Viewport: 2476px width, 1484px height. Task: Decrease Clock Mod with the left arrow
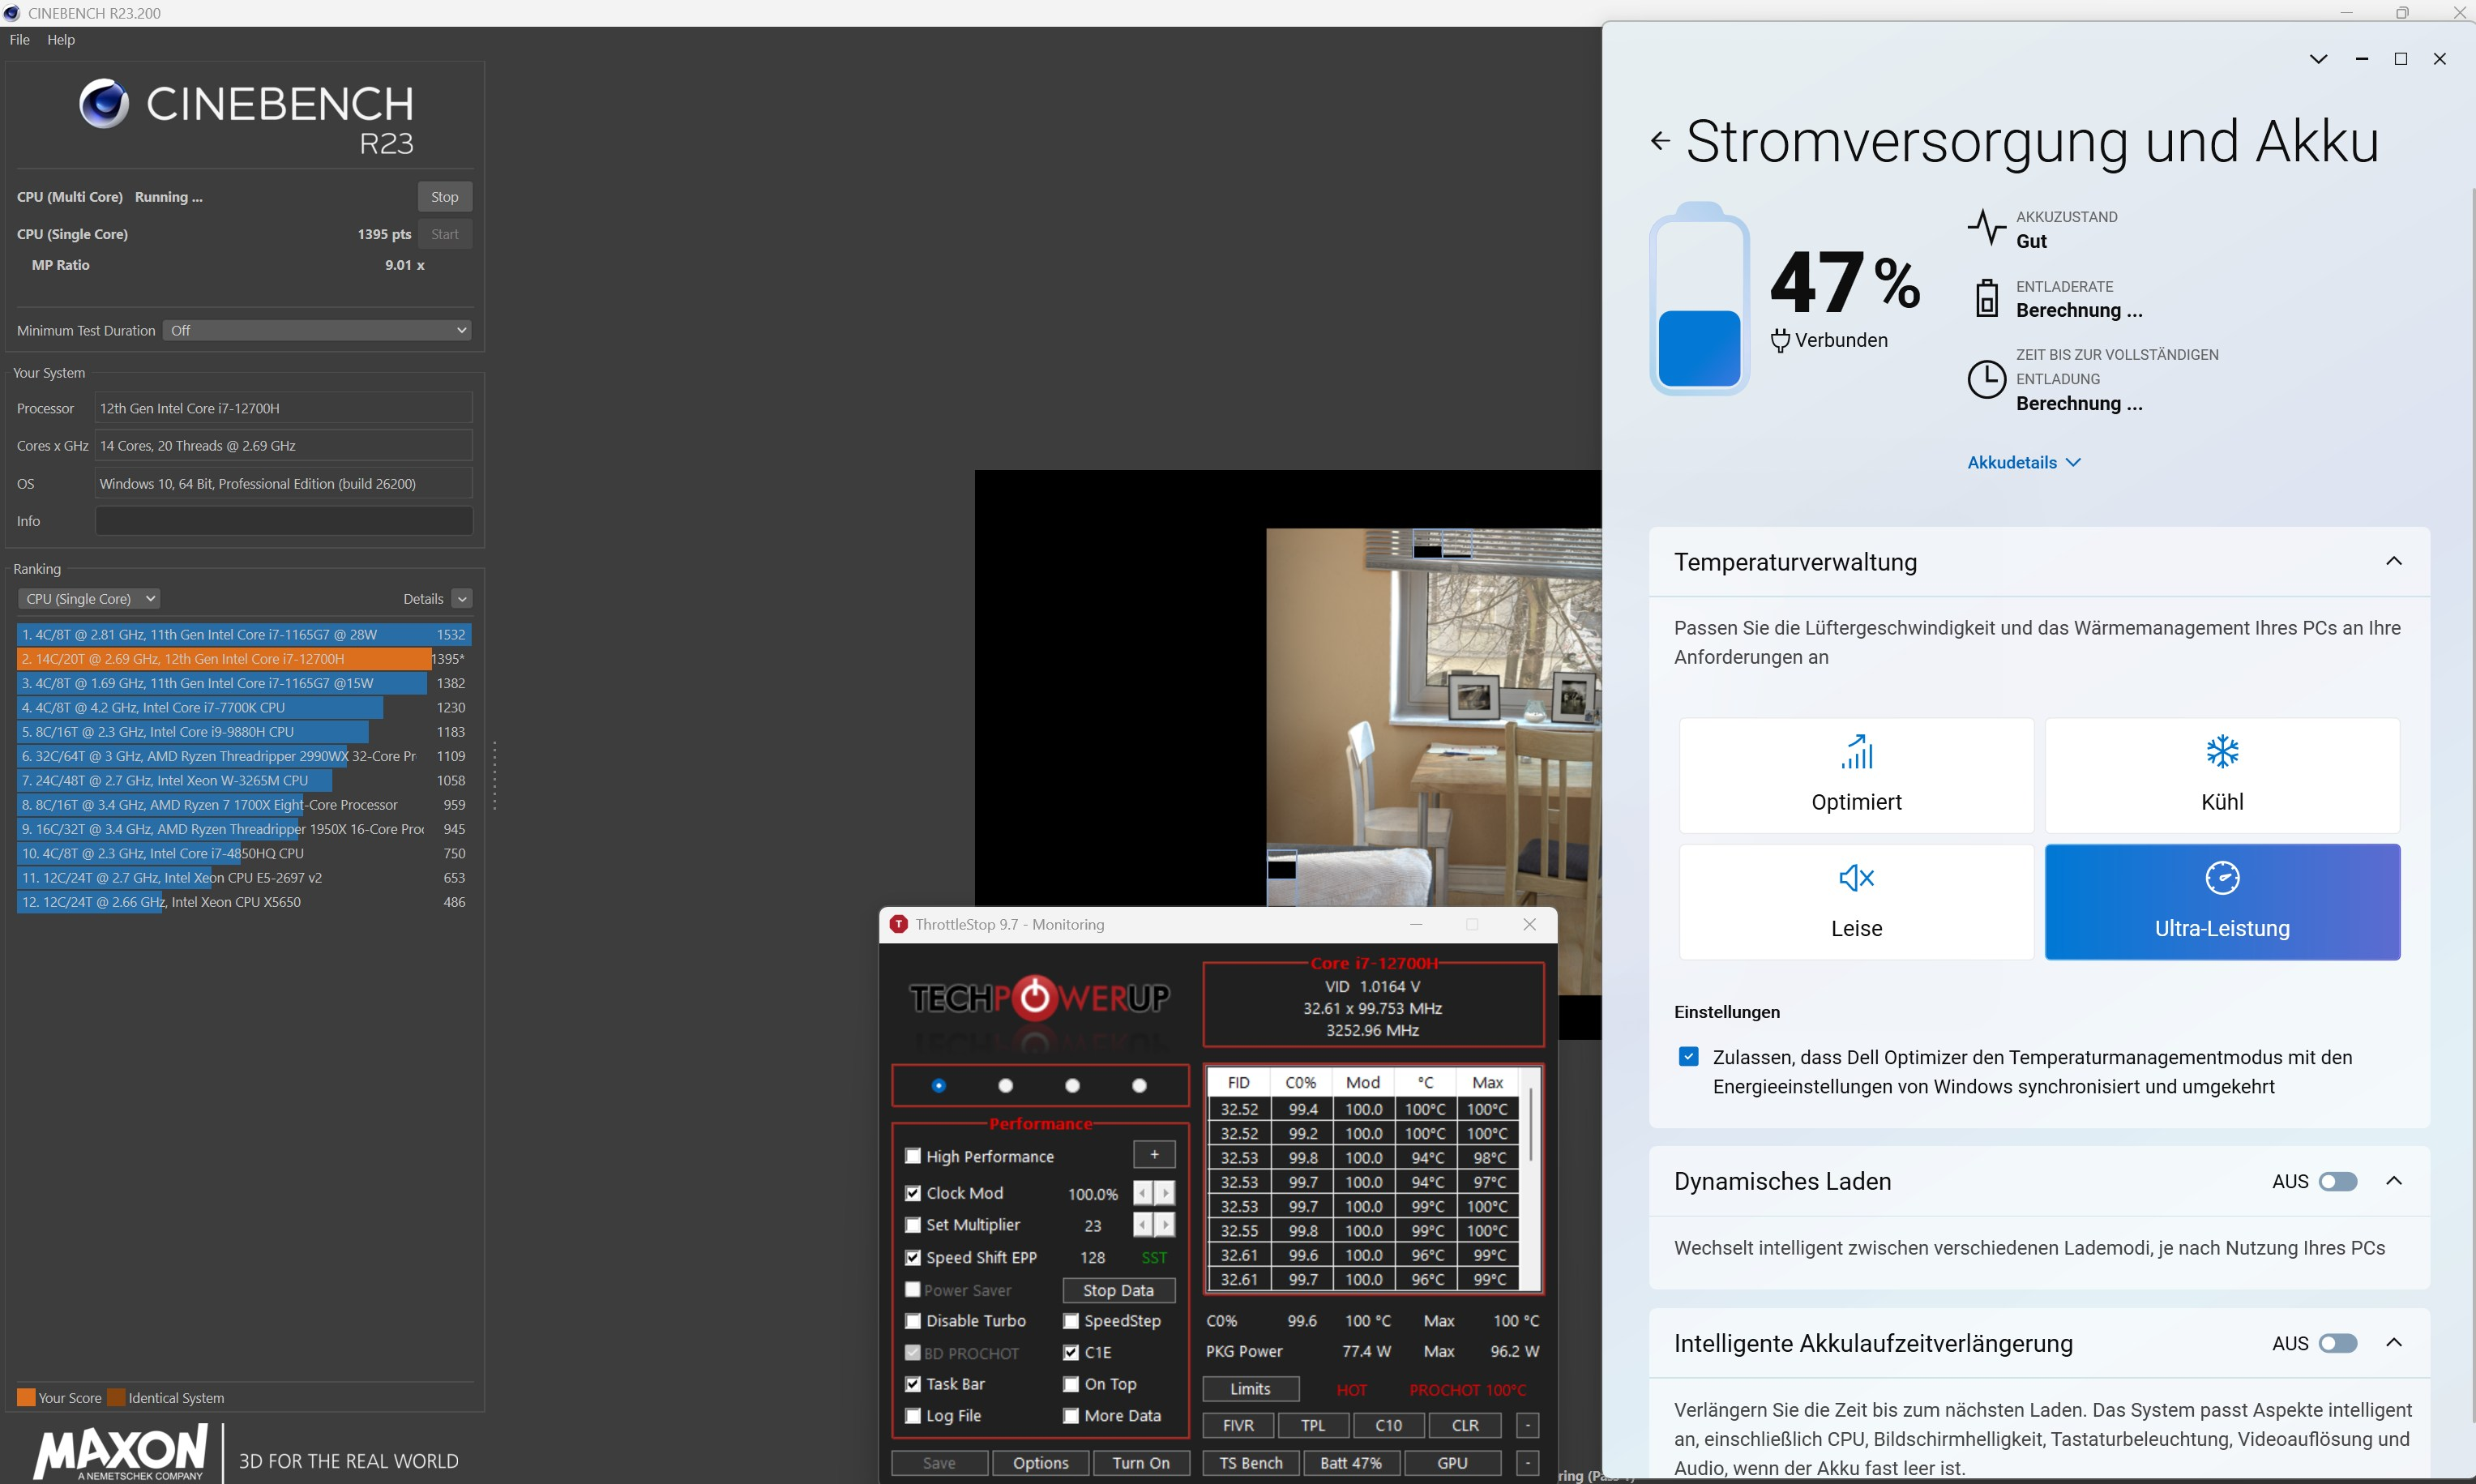click(x=1143, y=1193)
